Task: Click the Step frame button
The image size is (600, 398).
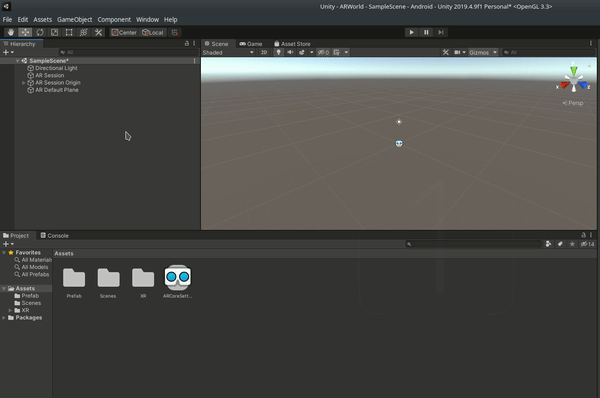Action: coord(440,33)
